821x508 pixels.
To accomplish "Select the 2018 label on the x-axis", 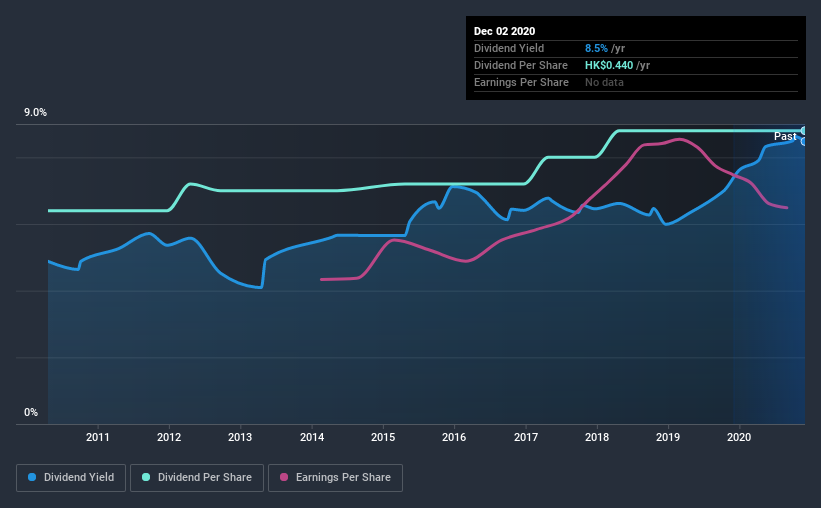I will (x=597, y=437).
